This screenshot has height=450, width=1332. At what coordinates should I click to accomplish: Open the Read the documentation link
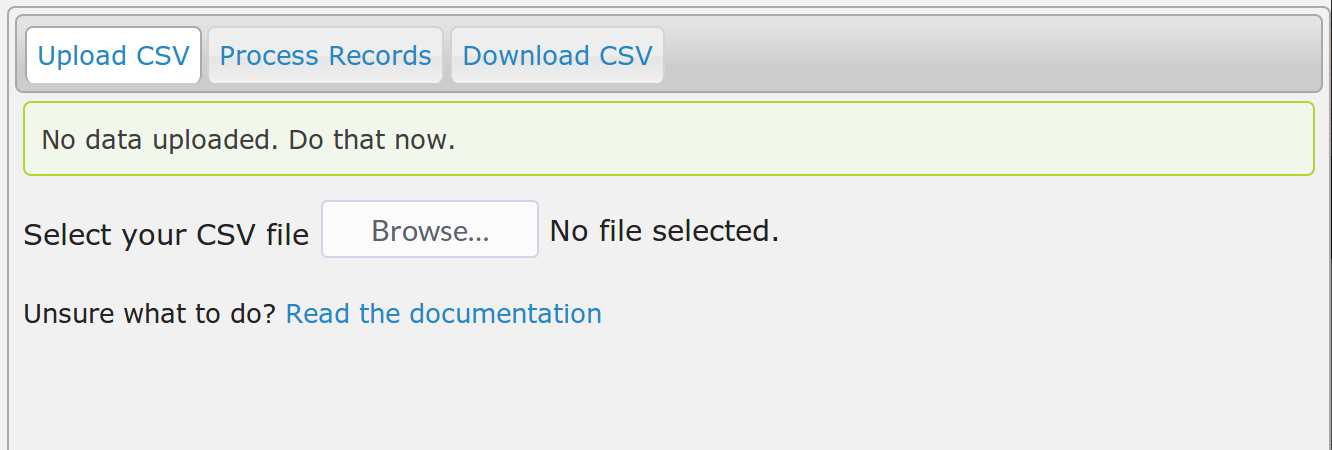coord(443,314)
